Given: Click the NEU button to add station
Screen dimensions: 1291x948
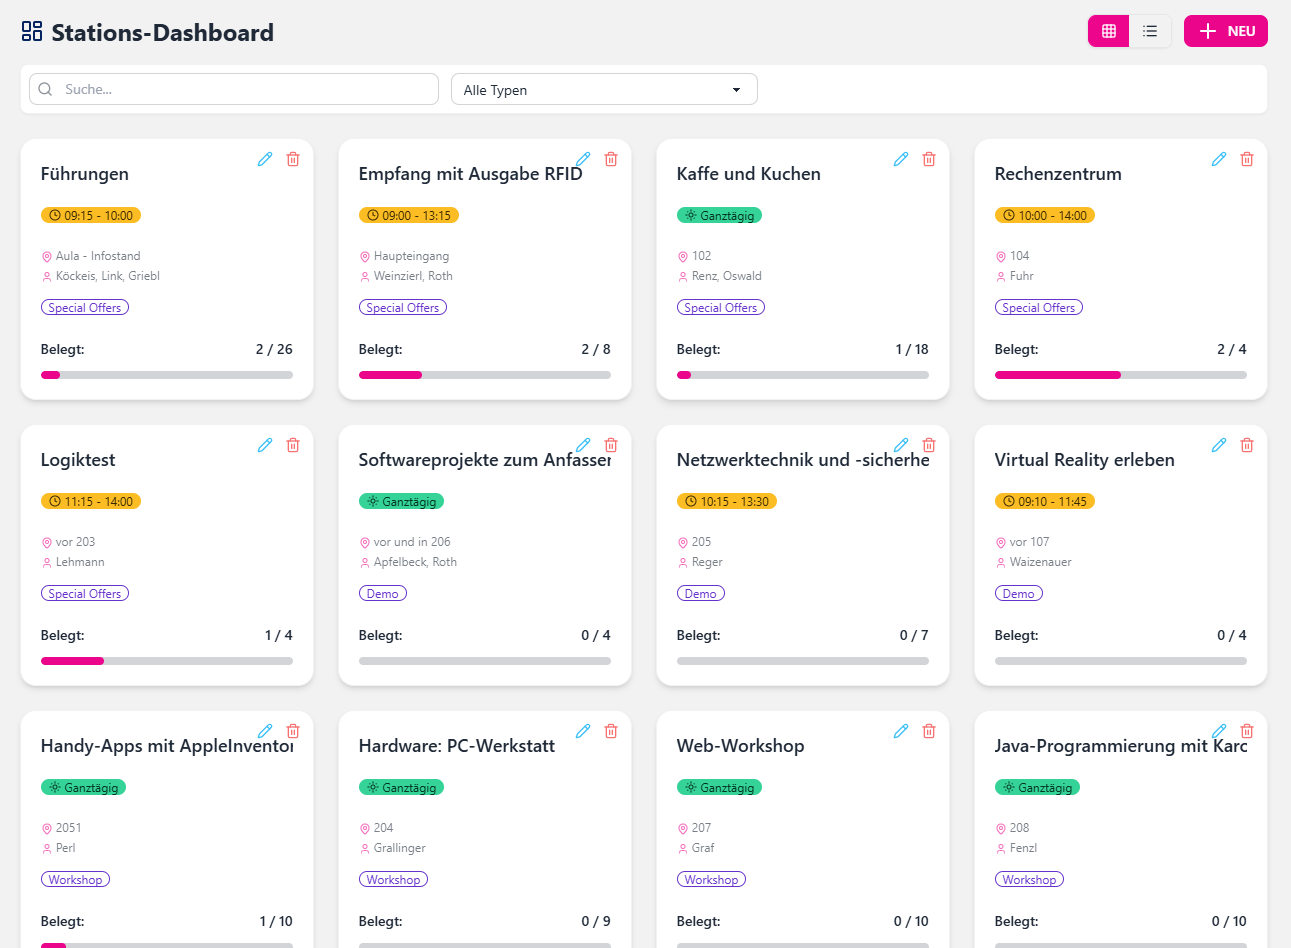Looking at the screenshot, I should coord(1225,31).
